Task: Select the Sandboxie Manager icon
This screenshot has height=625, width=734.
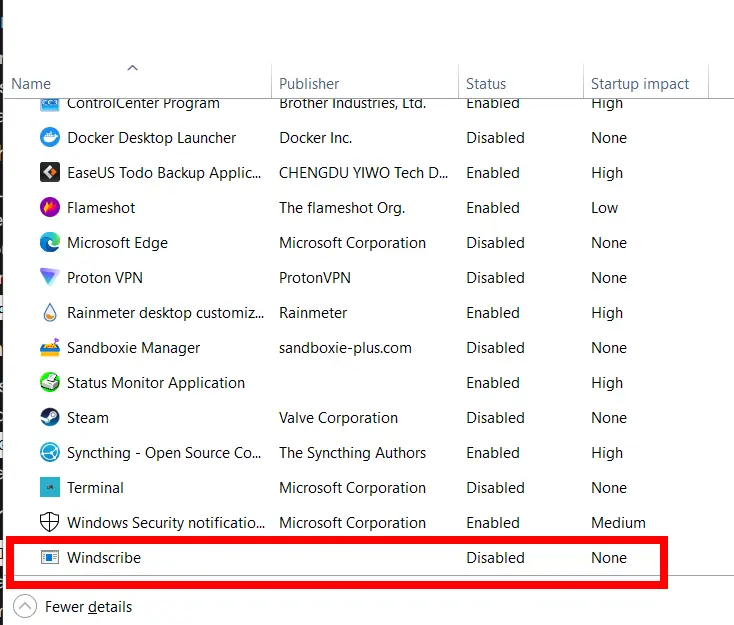Action: click(x=49, y=348)
